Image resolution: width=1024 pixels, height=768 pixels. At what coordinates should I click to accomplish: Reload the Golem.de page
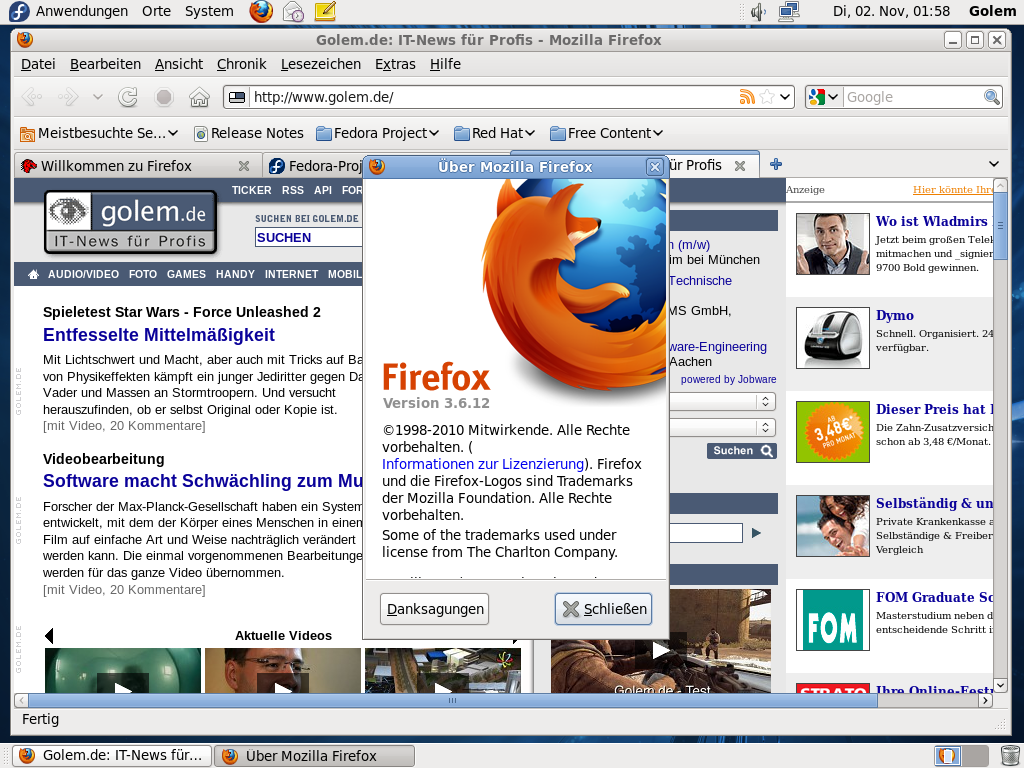point(128,97)
